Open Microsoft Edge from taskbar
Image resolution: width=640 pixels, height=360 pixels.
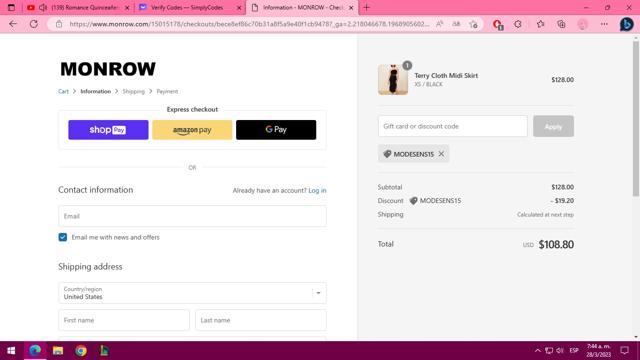(x=35, y=351)
